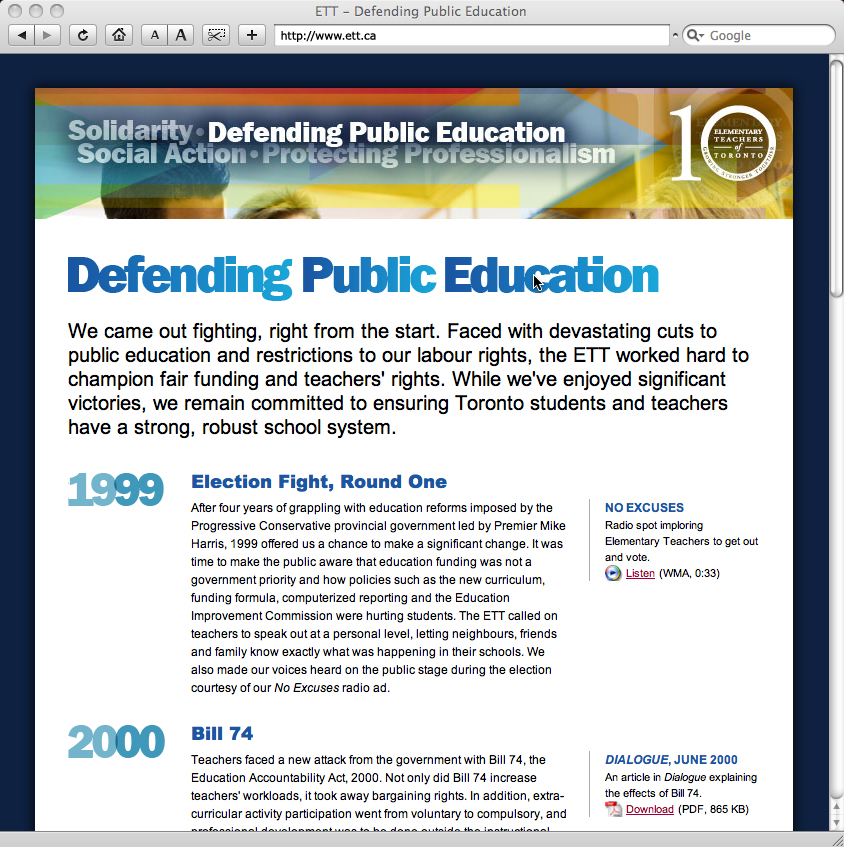844x847 pixels.
Task: Click the "(WMA, 0:33)" file info text
Action: click(689, 573)
